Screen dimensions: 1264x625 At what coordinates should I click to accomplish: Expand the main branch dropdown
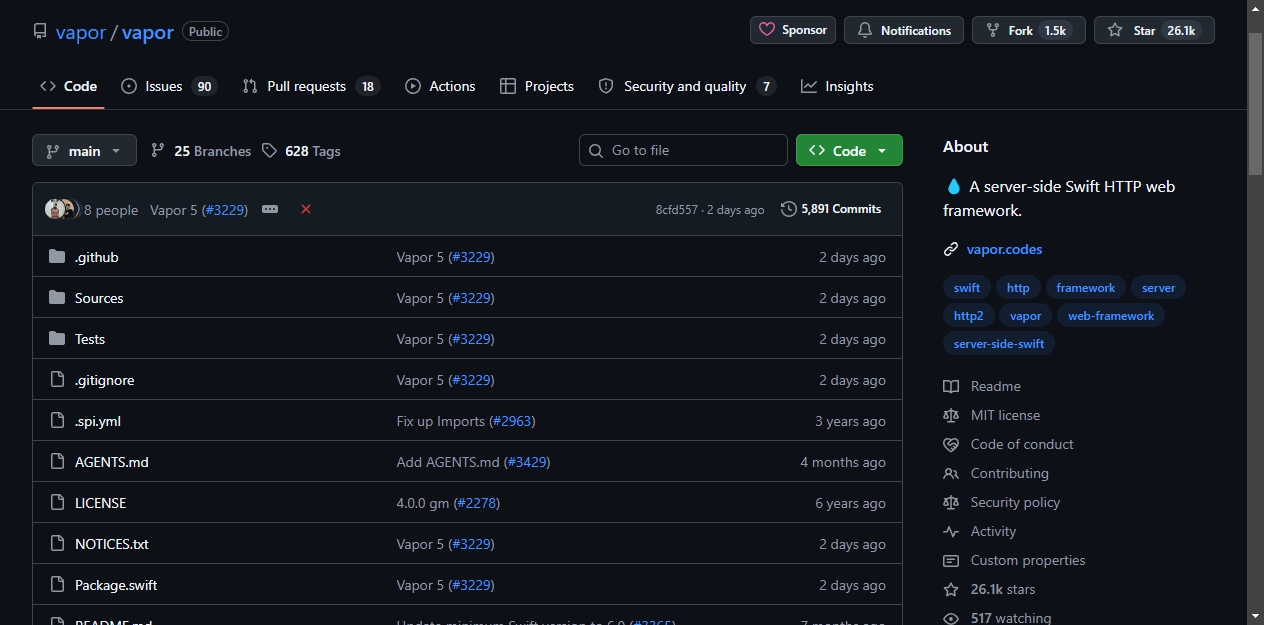coord(84,150)
